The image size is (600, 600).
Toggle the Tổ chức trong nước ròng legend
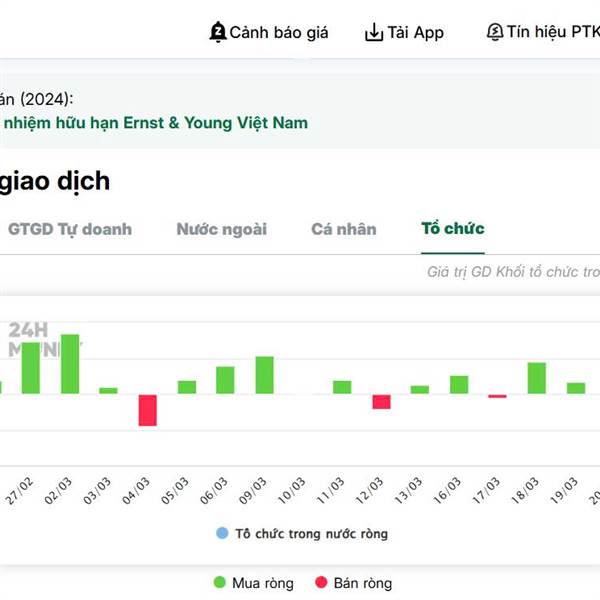[x=311, y=533]
